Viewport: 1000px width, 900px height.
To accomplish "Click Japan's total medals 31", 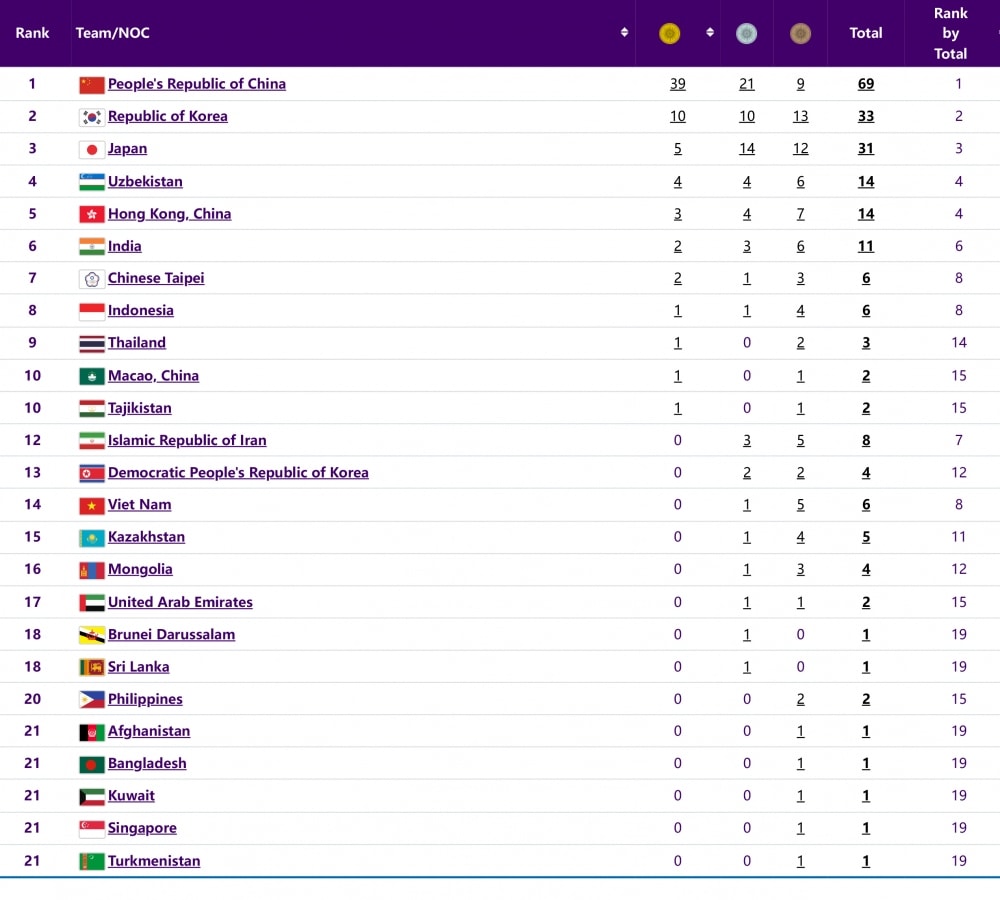I will tap(865, 149).
